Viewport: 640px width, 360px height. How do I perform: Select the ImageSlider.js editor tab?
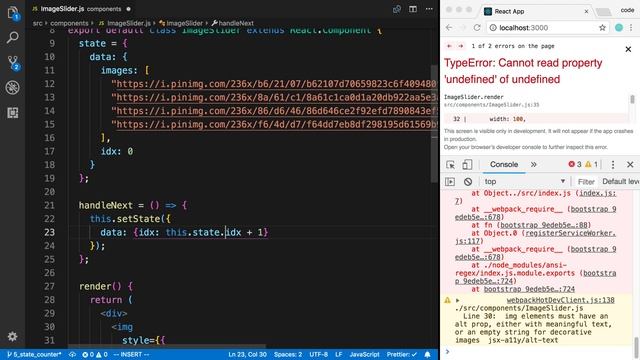click(x=81, y=9)
